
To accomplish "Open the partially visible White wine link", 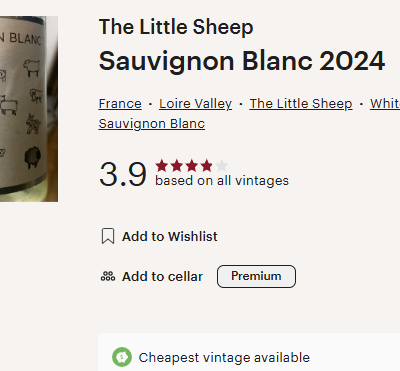I will click(385, 104).
